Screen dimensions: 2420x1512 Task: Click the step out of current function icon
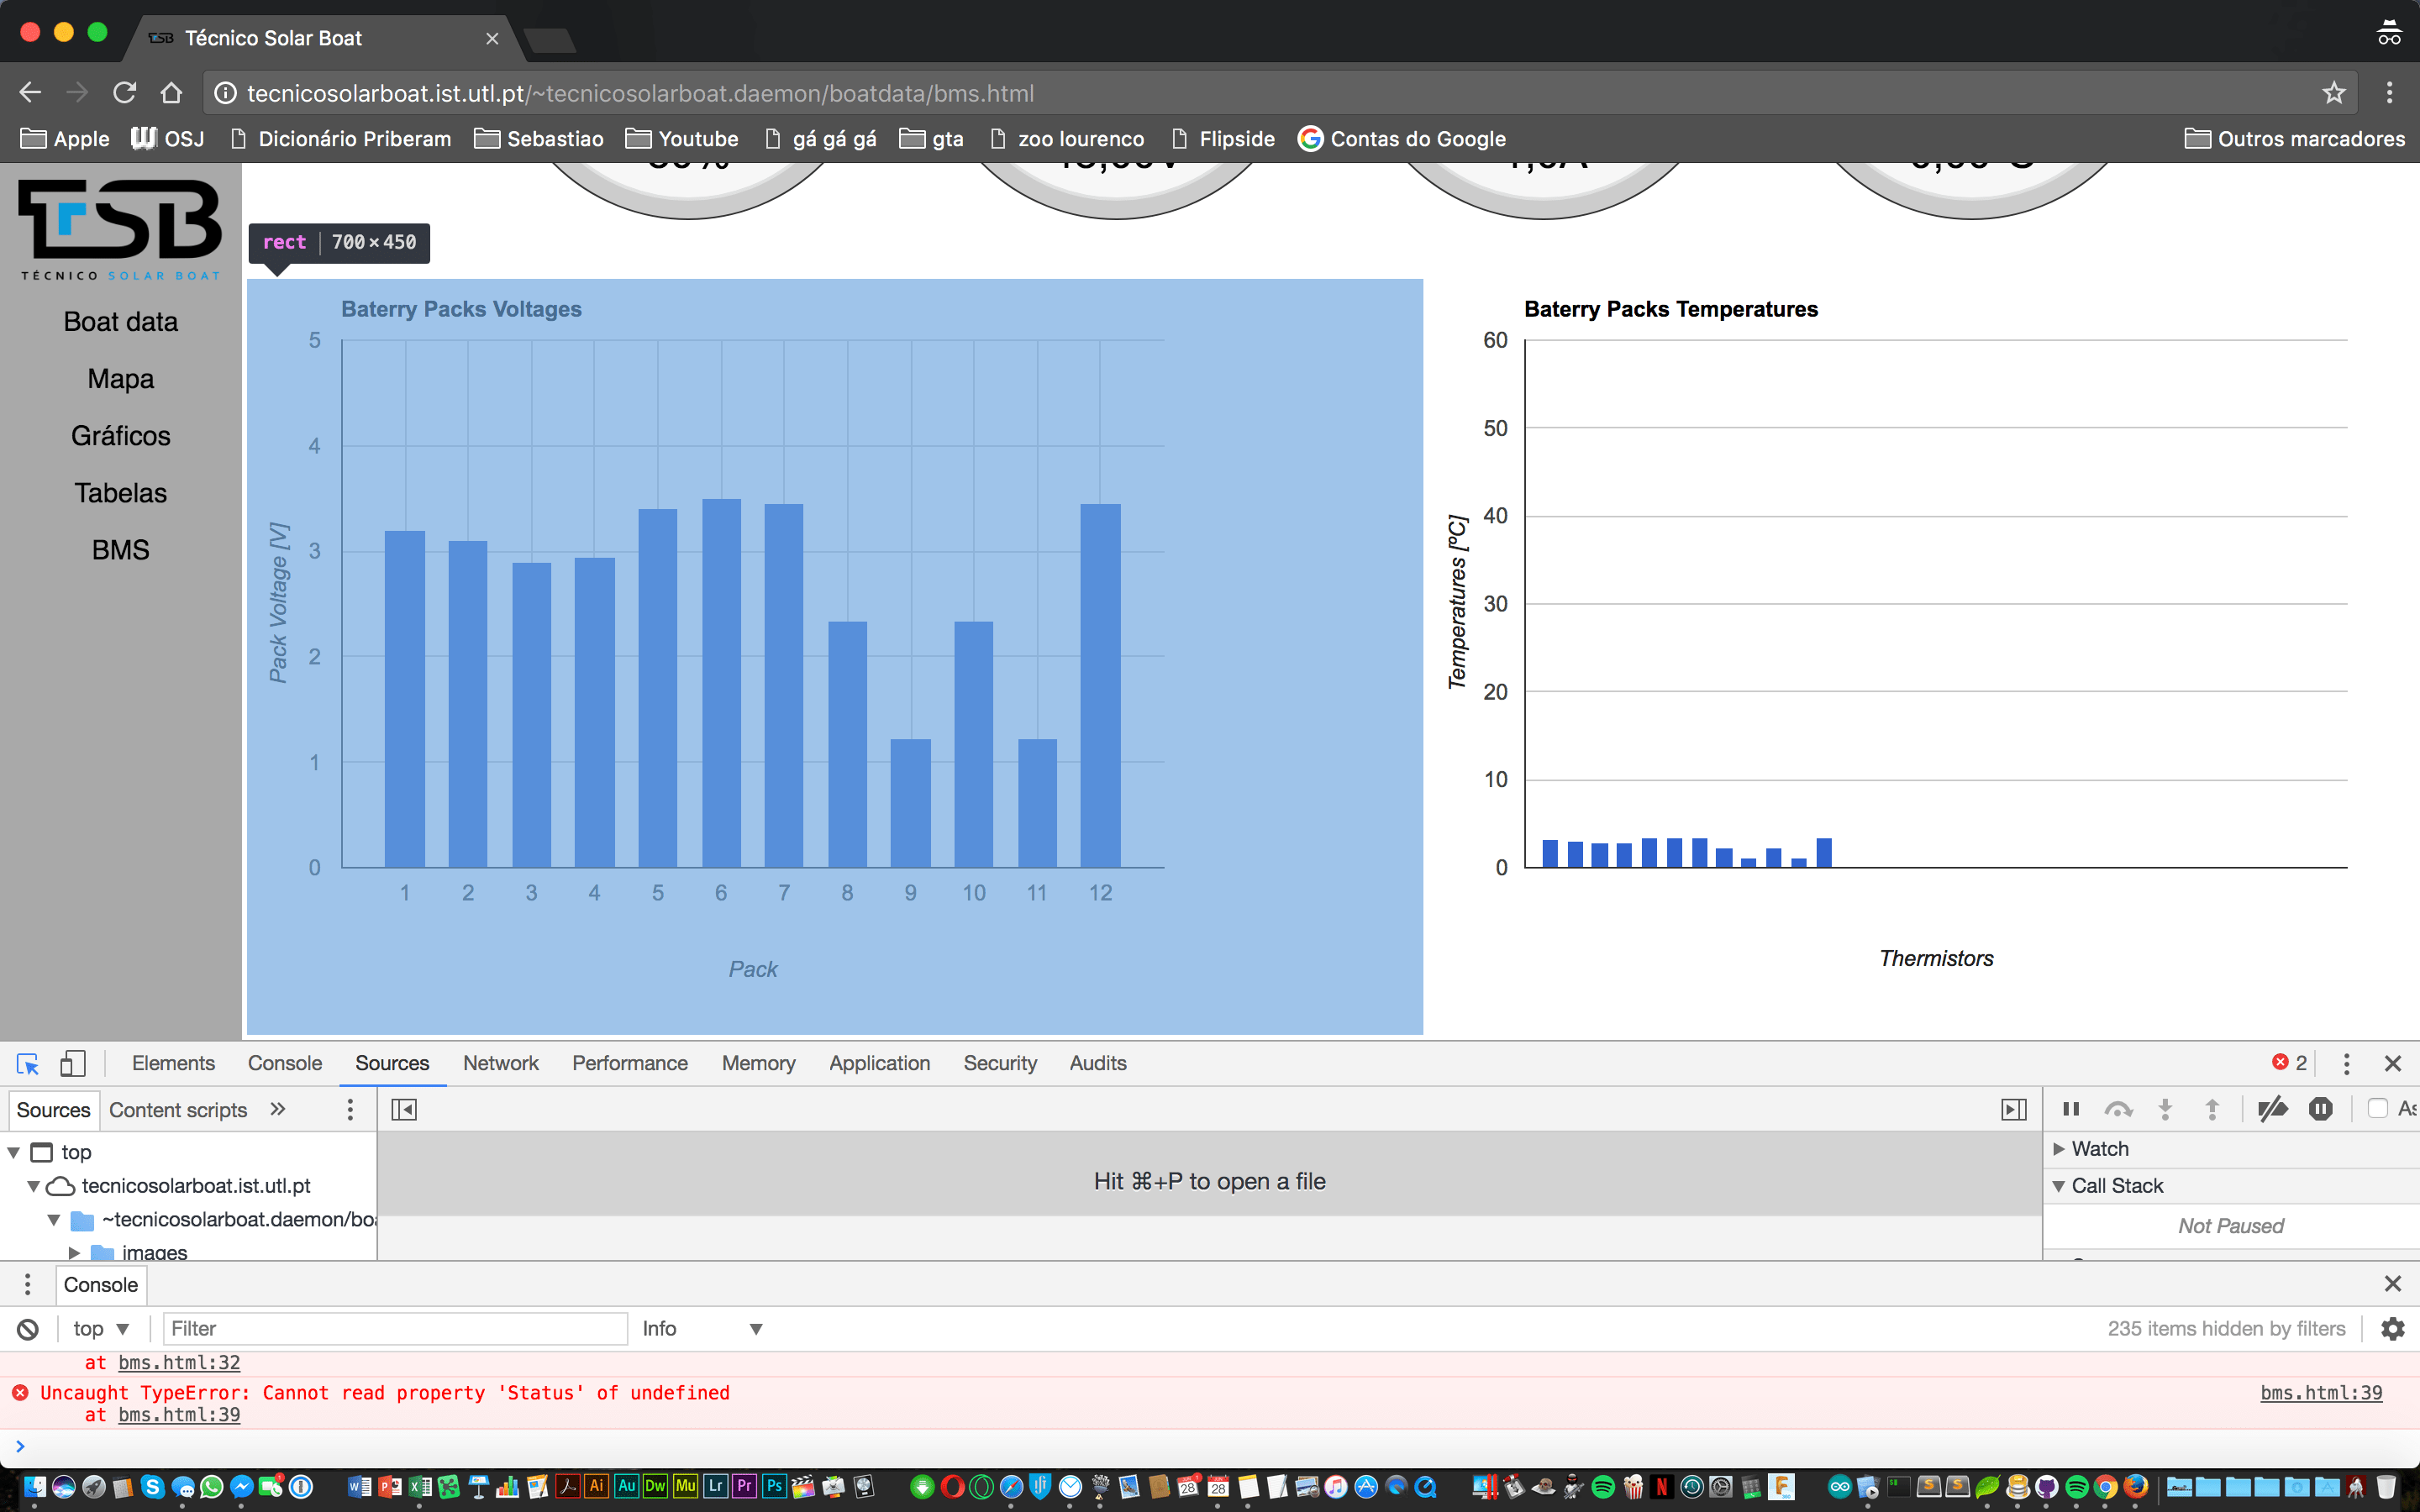click(x=2212, y=1109)
